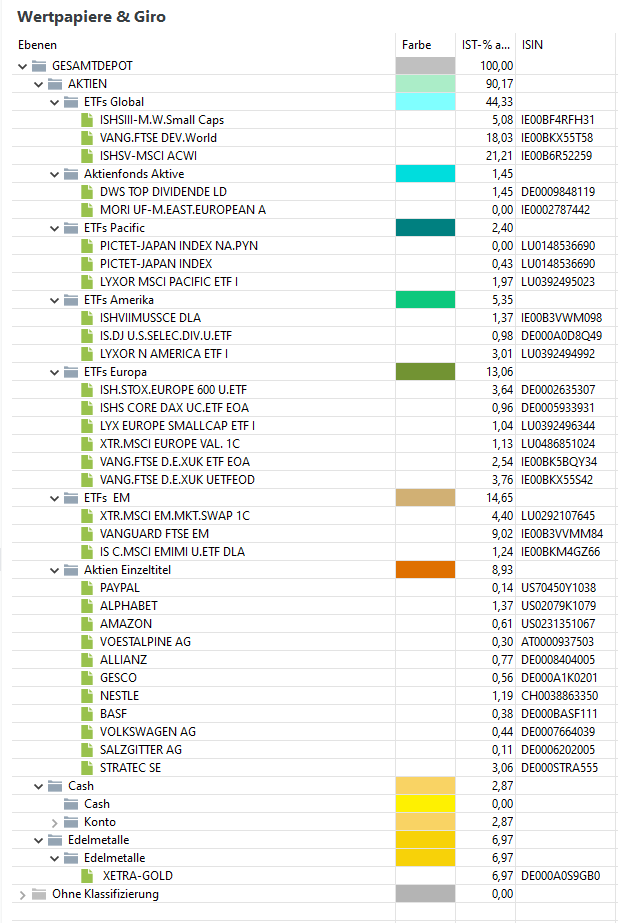Select the ISHS CORE DAX UC.ETF EOA row
Screen dimensions: 618x923
(x=314, y=408)
